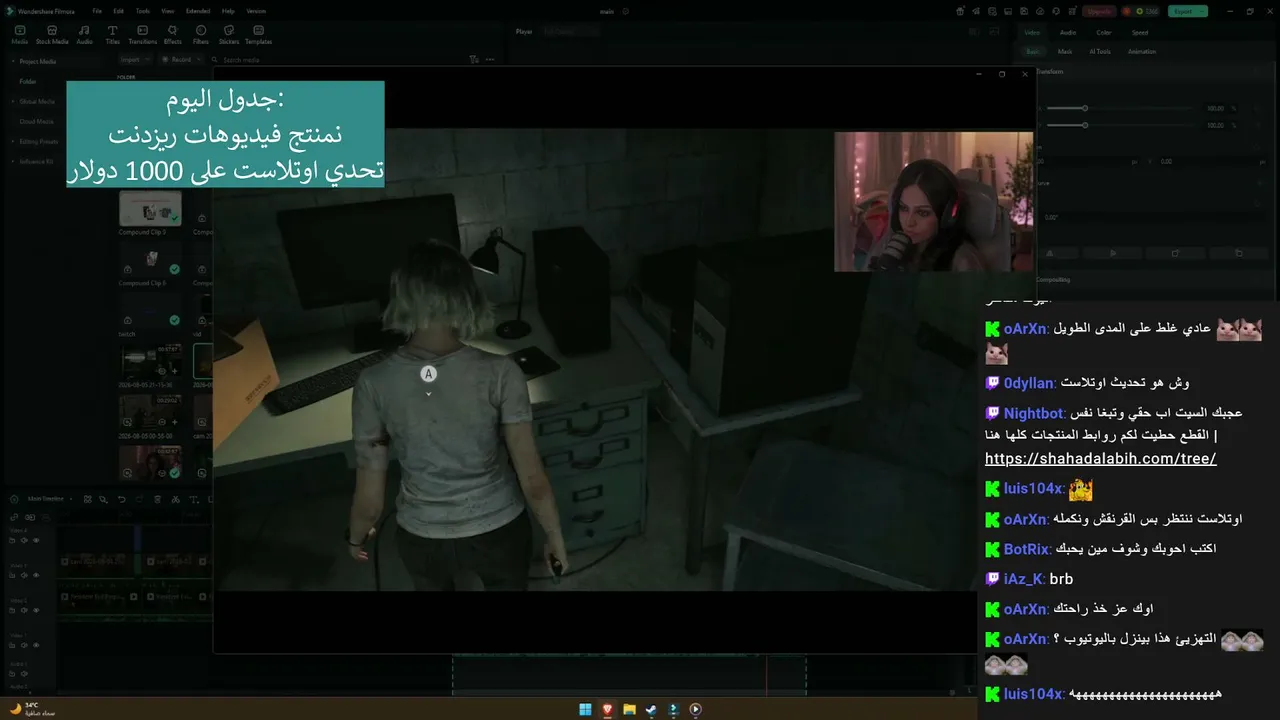
Task: Click the Delete icon in timeline toolbar
Action: click(158, 499)
